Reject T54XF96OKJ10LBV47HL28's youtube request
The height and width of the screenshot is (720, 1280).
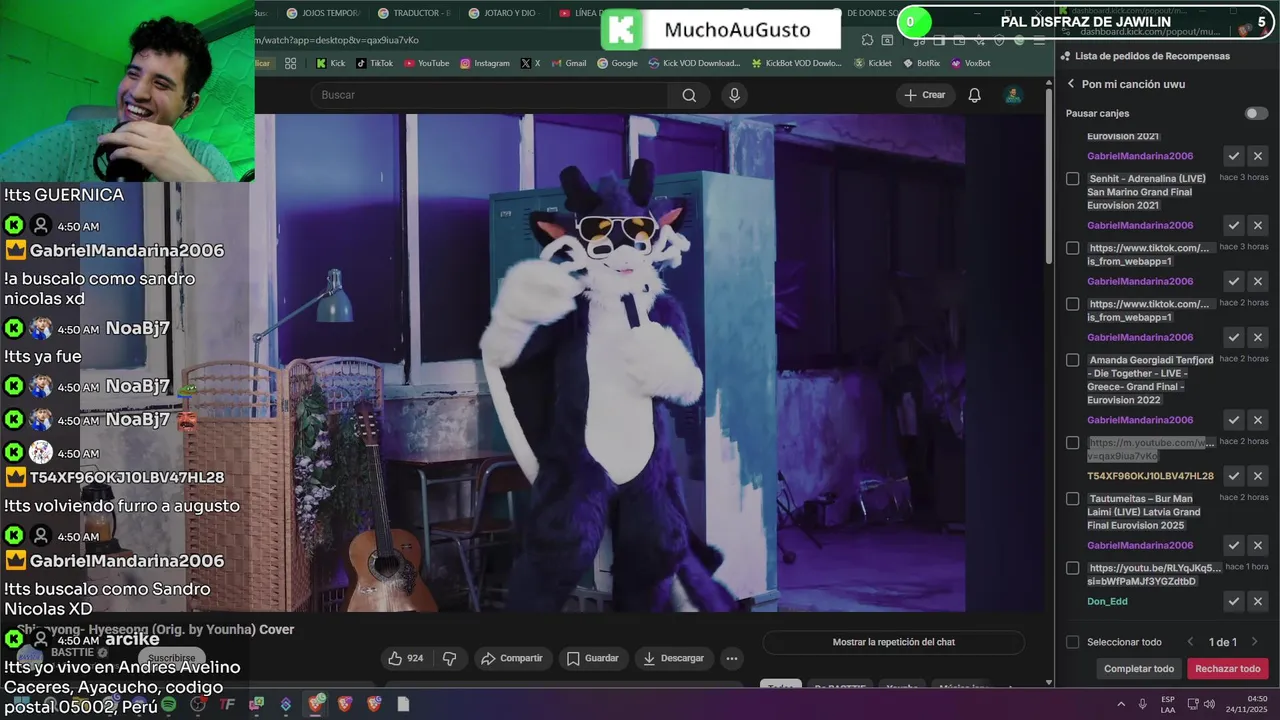click(x=1258, y=477)
